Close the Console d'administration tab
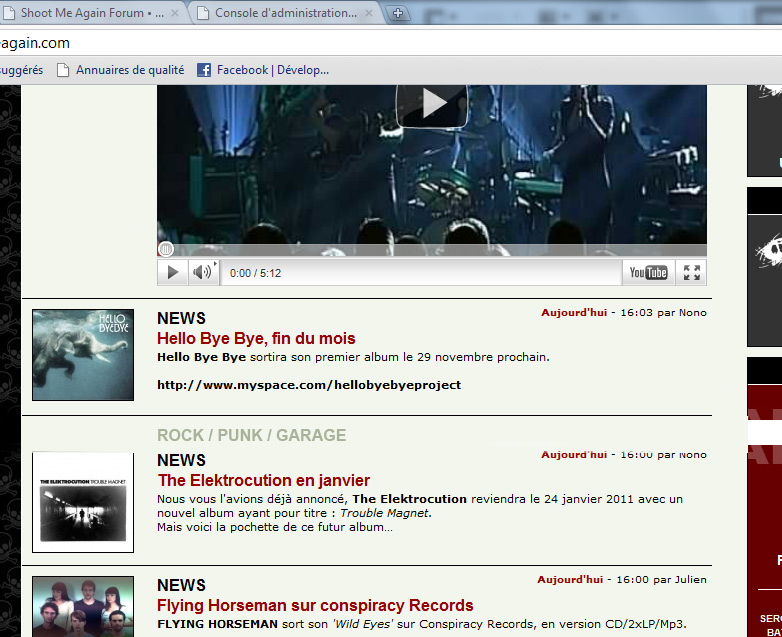The image size is (782, 637). point(369,13)
